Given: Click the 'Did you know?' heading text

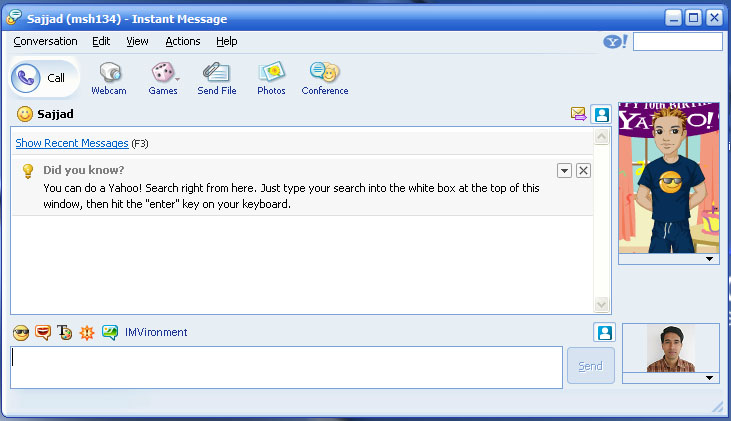Looking at the screenshot, I should (84, 170).
